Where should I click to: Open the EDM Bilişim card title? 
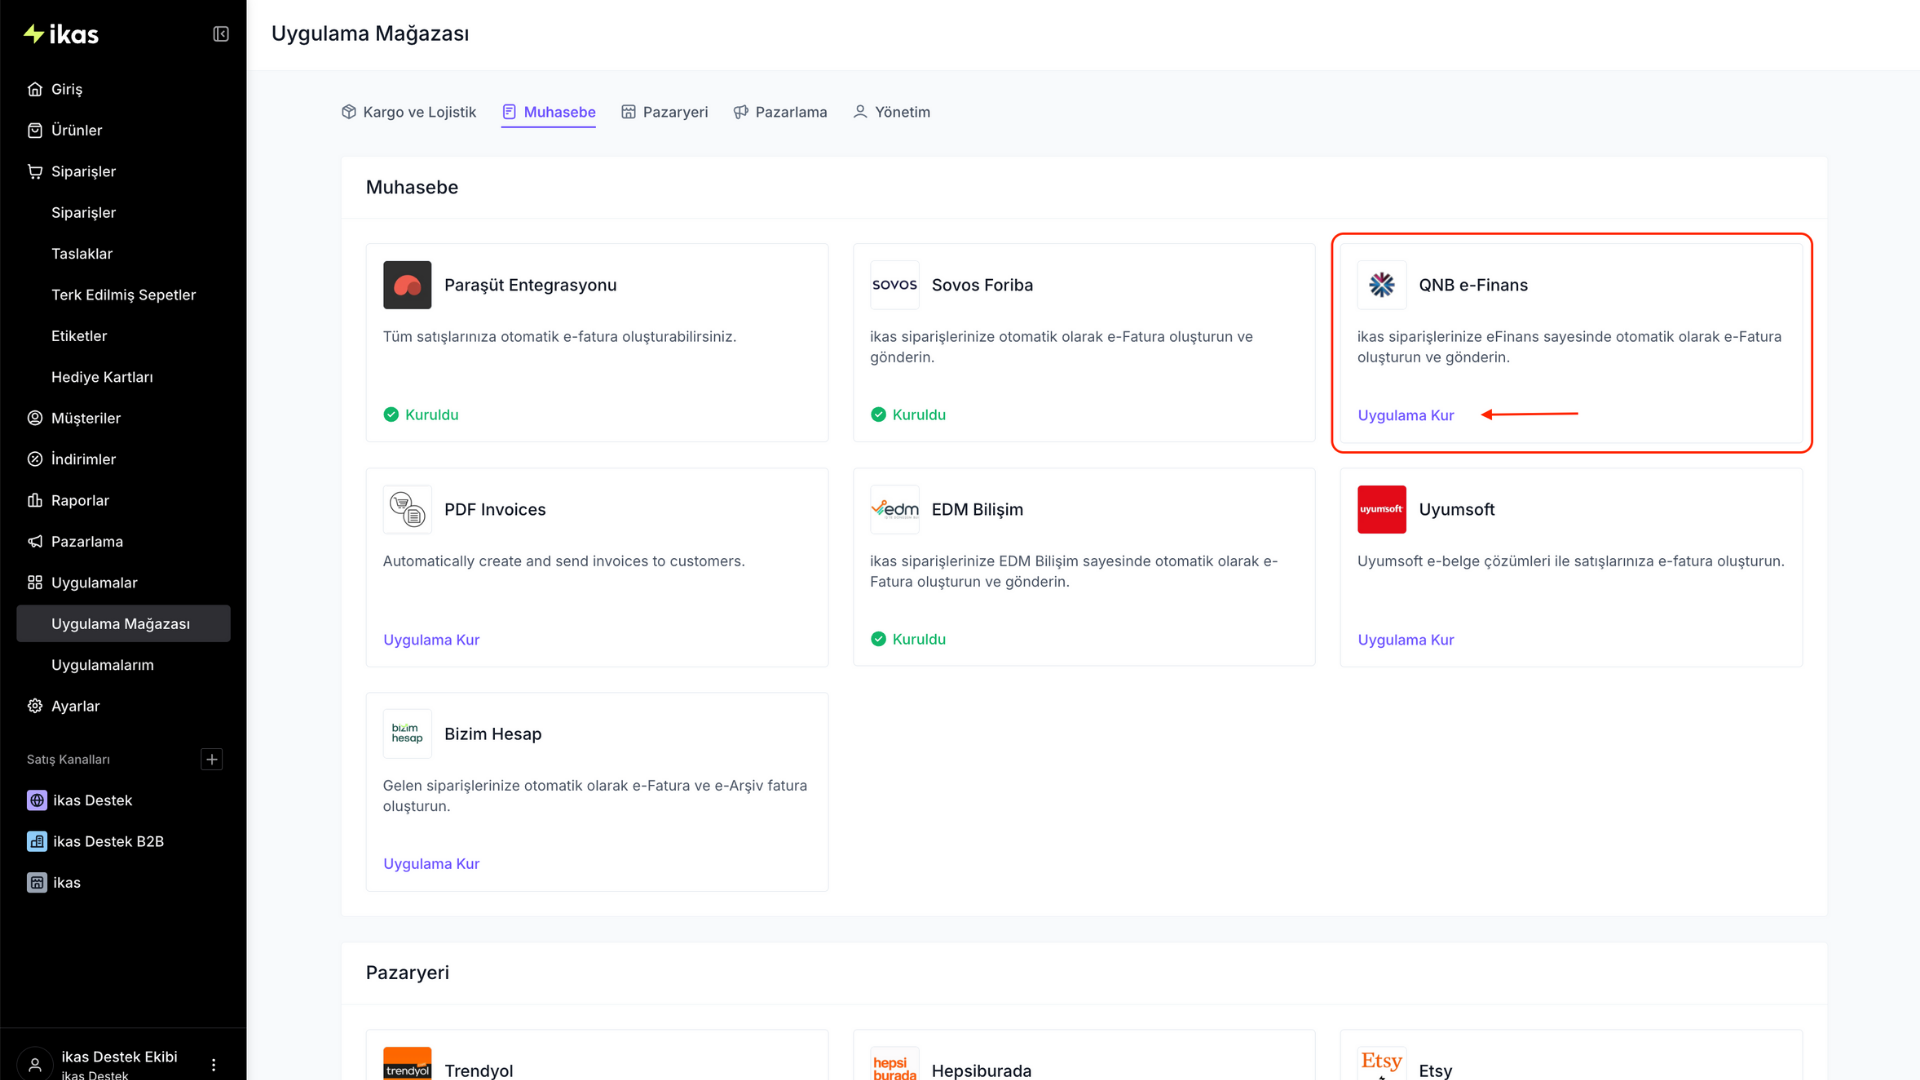[x=977, y=509]
